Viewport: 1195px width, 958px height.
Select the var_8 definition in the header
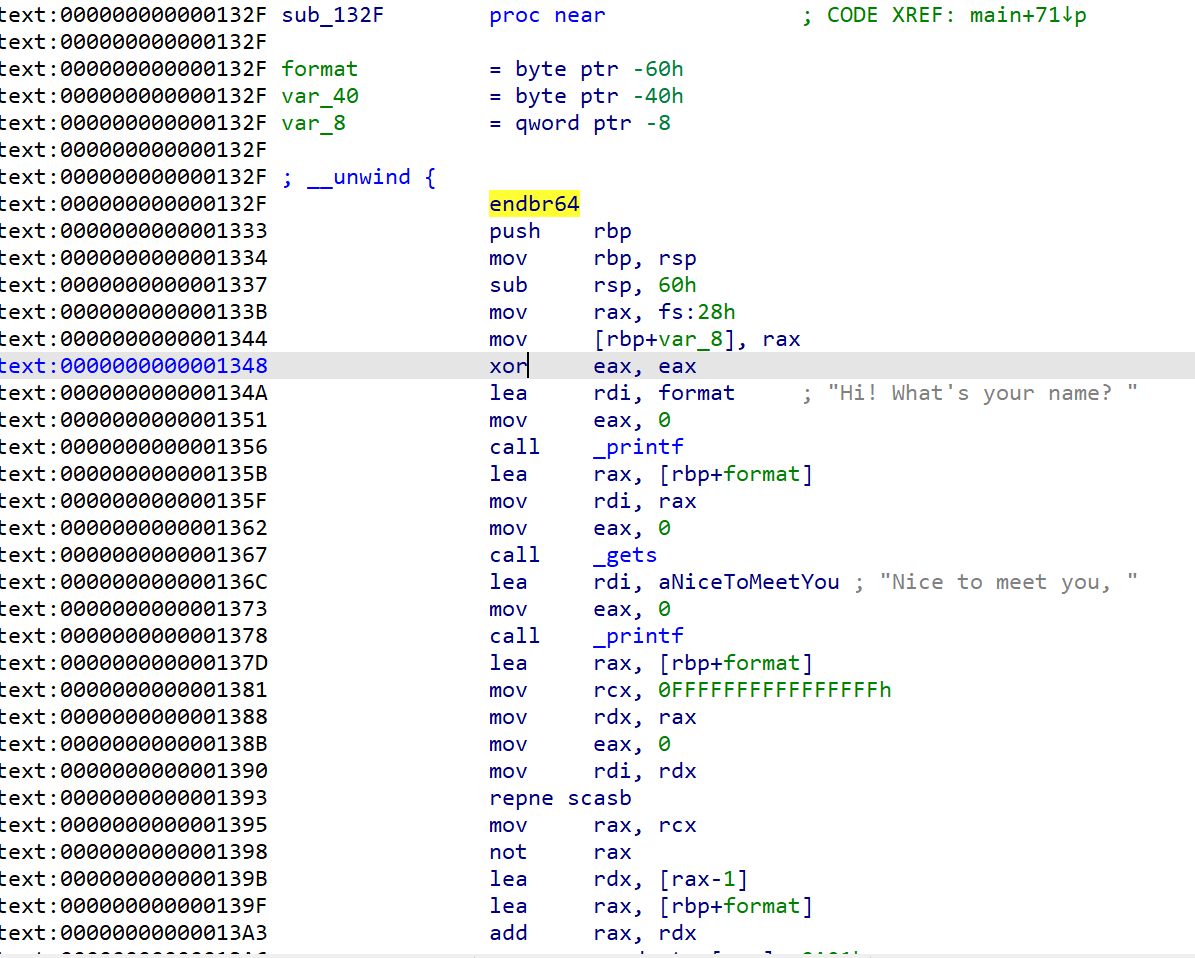tap(314, 123)
